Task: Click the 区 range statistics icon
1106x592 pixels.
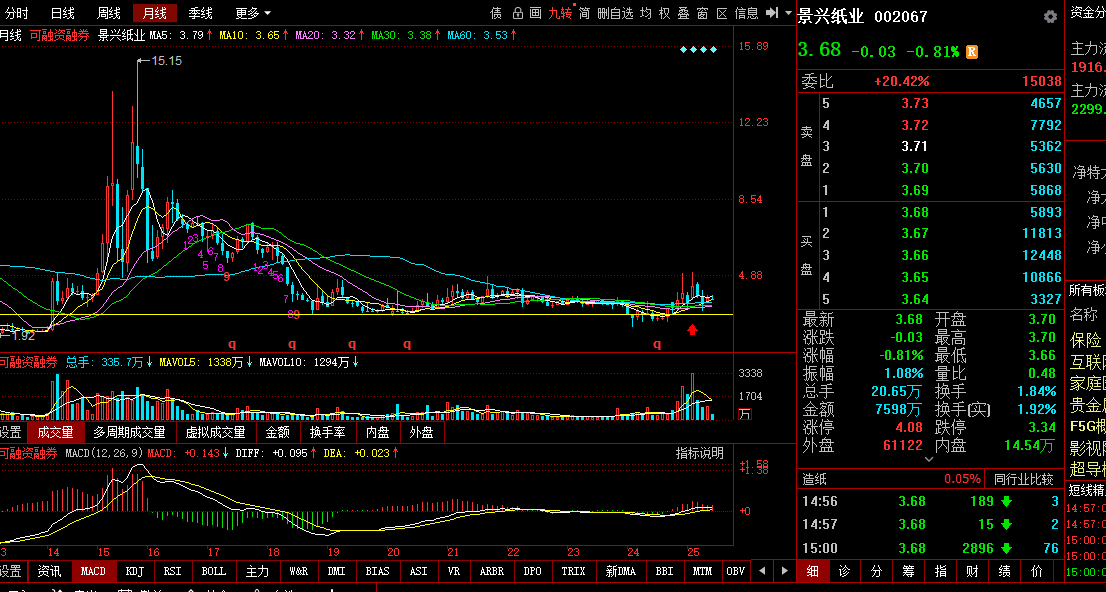Action: 722,13
